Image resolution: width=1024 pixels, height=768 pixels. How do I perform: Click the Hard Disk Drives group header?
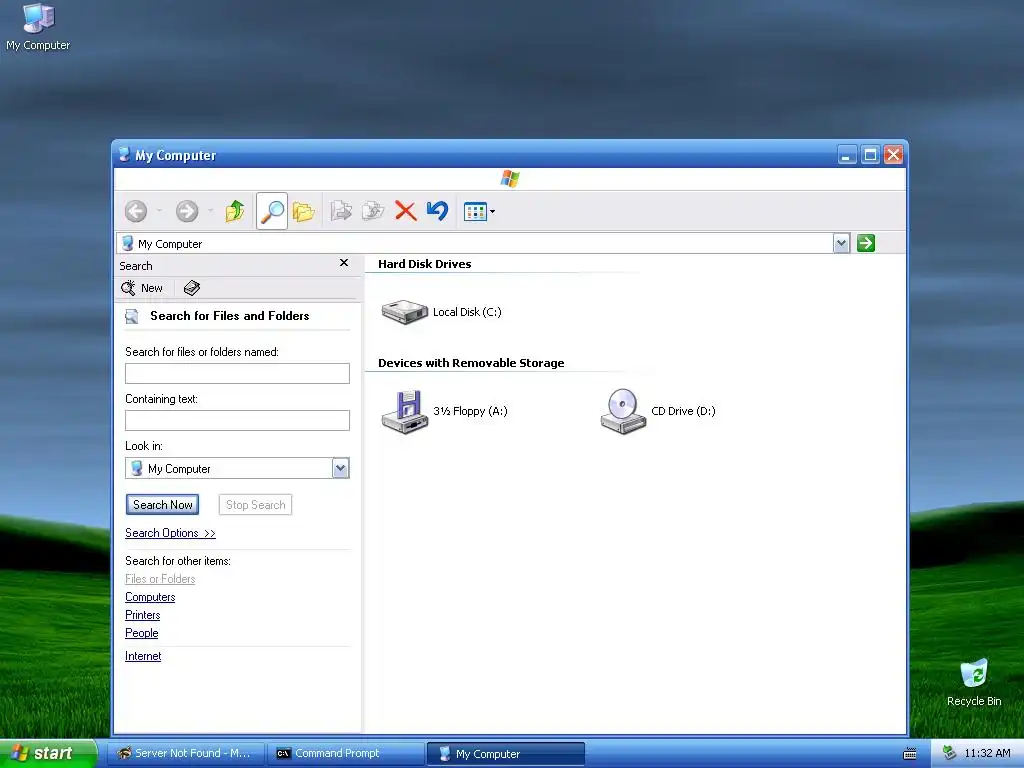click(x=424, y=264)
